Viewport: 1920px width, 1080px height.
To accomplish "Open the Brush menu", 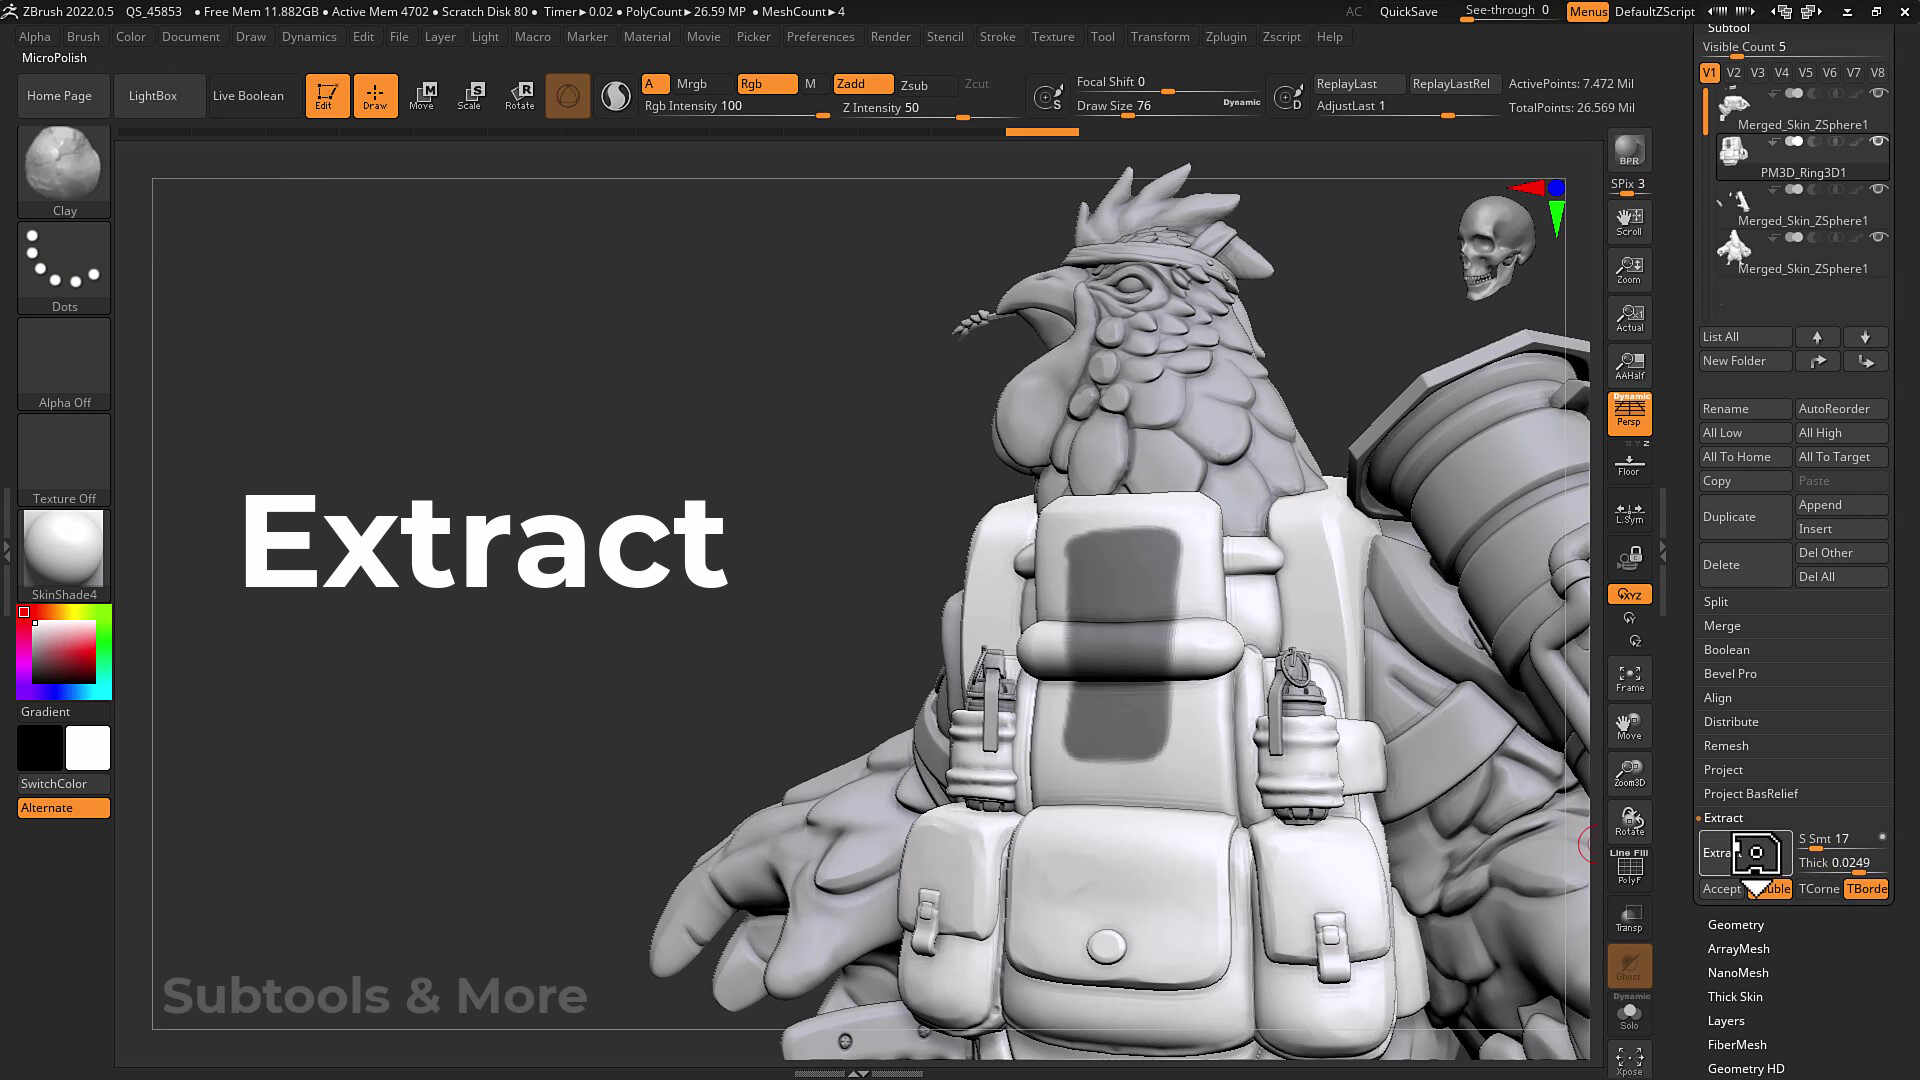I will click(83, 37).
